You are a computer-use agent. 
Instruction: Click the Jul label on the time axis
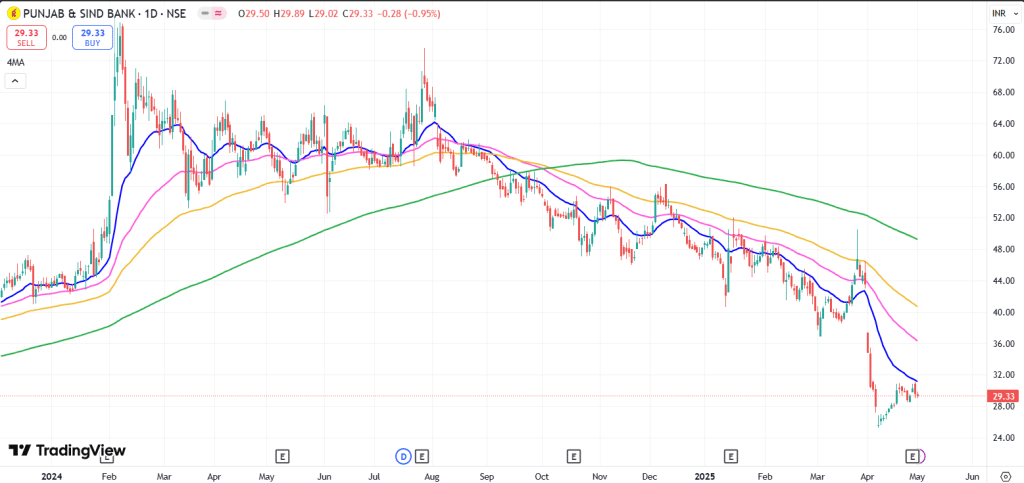[x=376, y=475]
